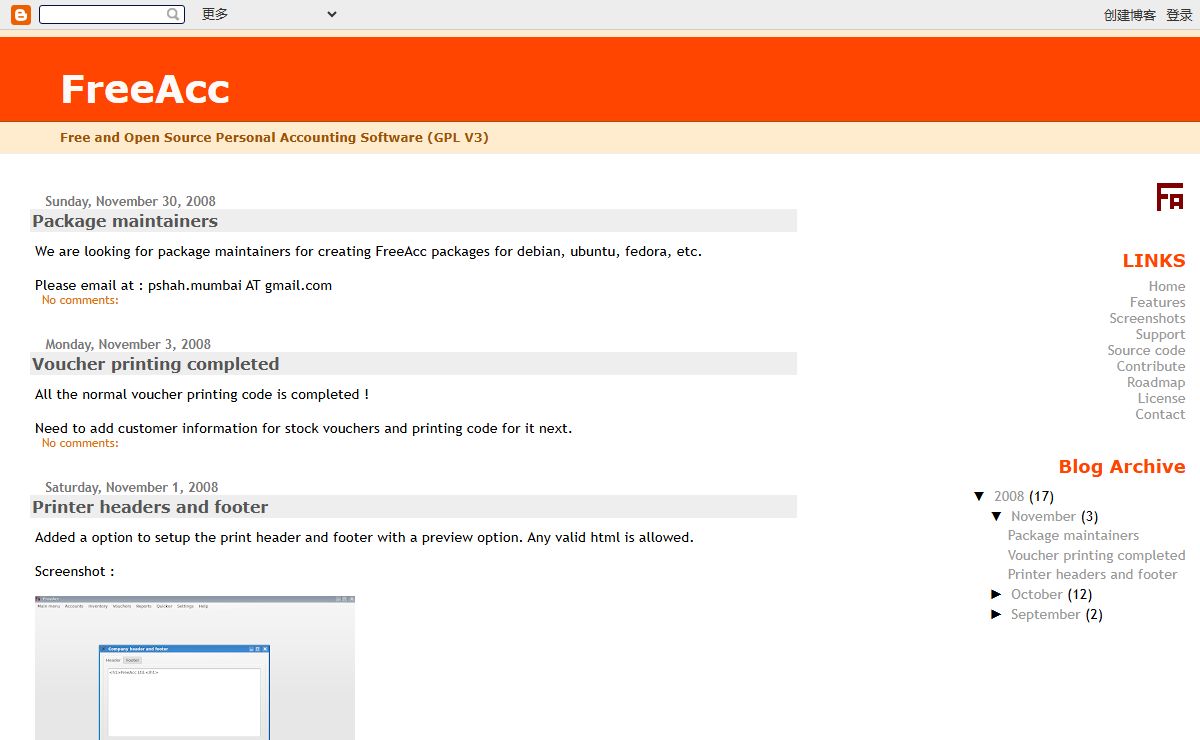
Task: Collapse the November archive arrow
Action: (x=997, y=516)
